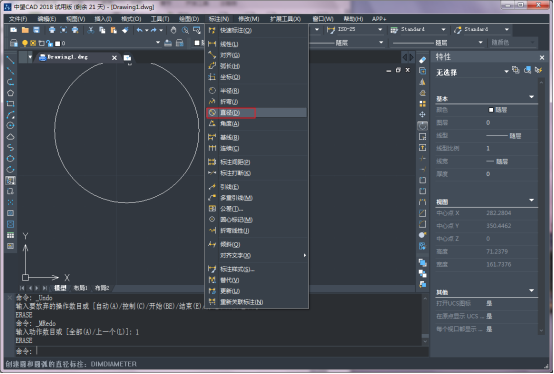Click the Undo arrow icon
Image resolution: width=554 pixels, height=374 pixels.
(x=139, y=30)
